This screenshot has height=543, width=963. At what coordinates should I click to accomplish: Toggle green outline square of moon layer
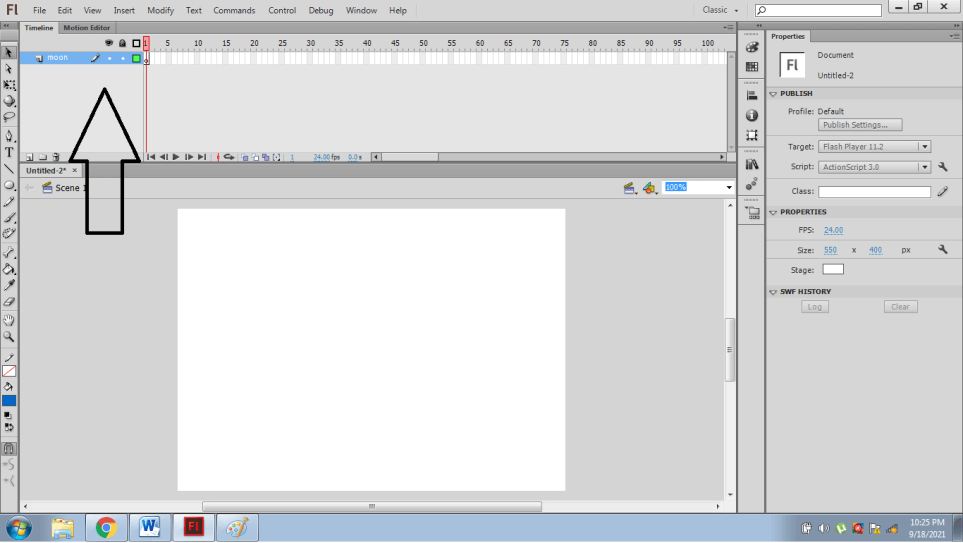(x=136, y=58)
